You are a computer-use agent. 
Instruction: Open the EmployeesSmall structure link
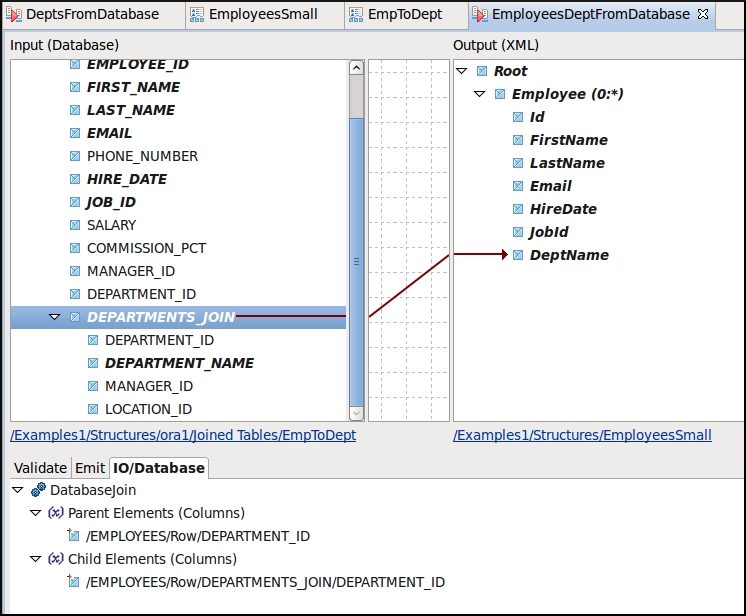[x=582, y=435]
